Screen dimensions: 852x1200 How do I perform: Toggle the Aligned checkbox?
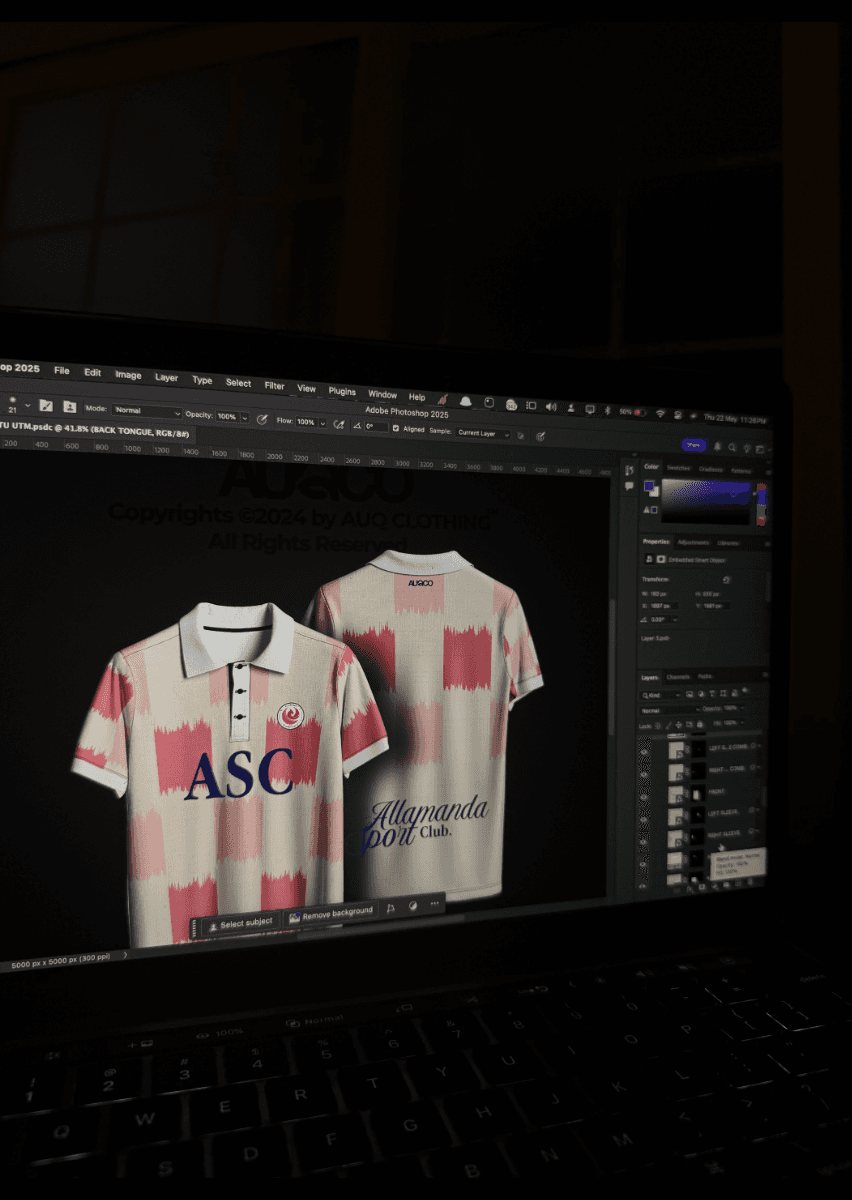pos(396,428)
